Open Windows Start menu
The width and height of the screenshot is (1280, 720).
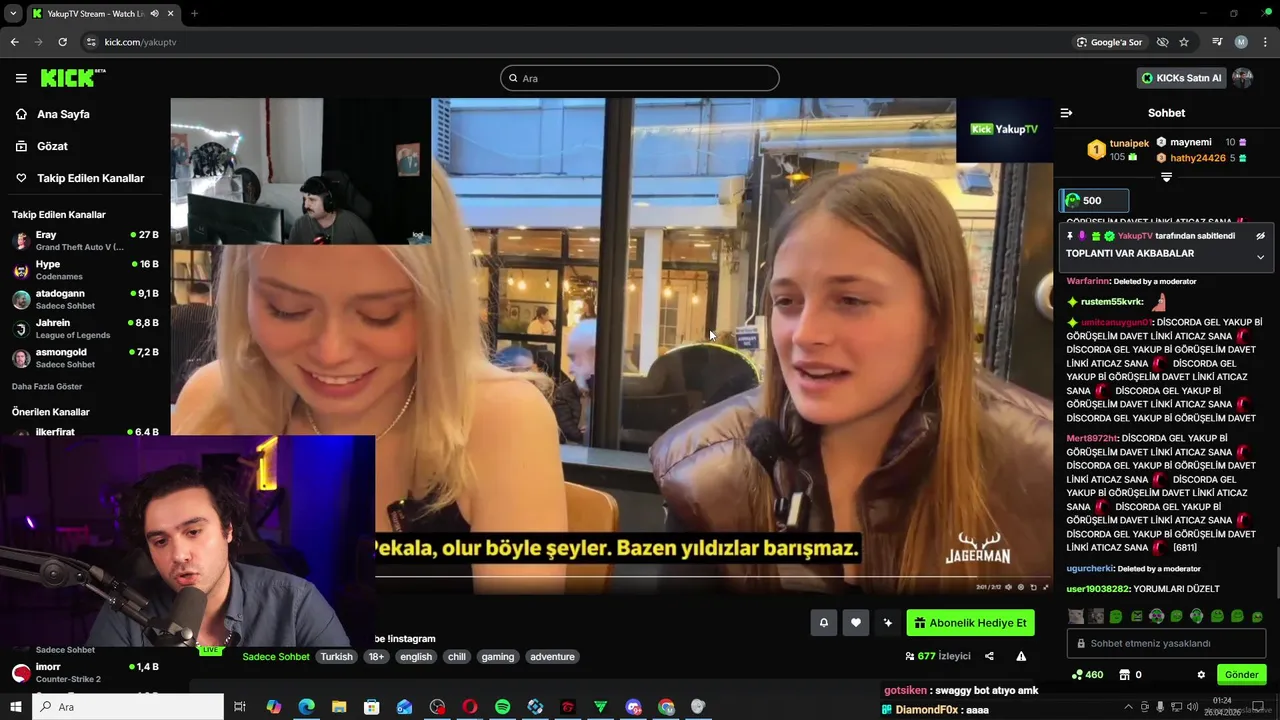tap(15, 707)
